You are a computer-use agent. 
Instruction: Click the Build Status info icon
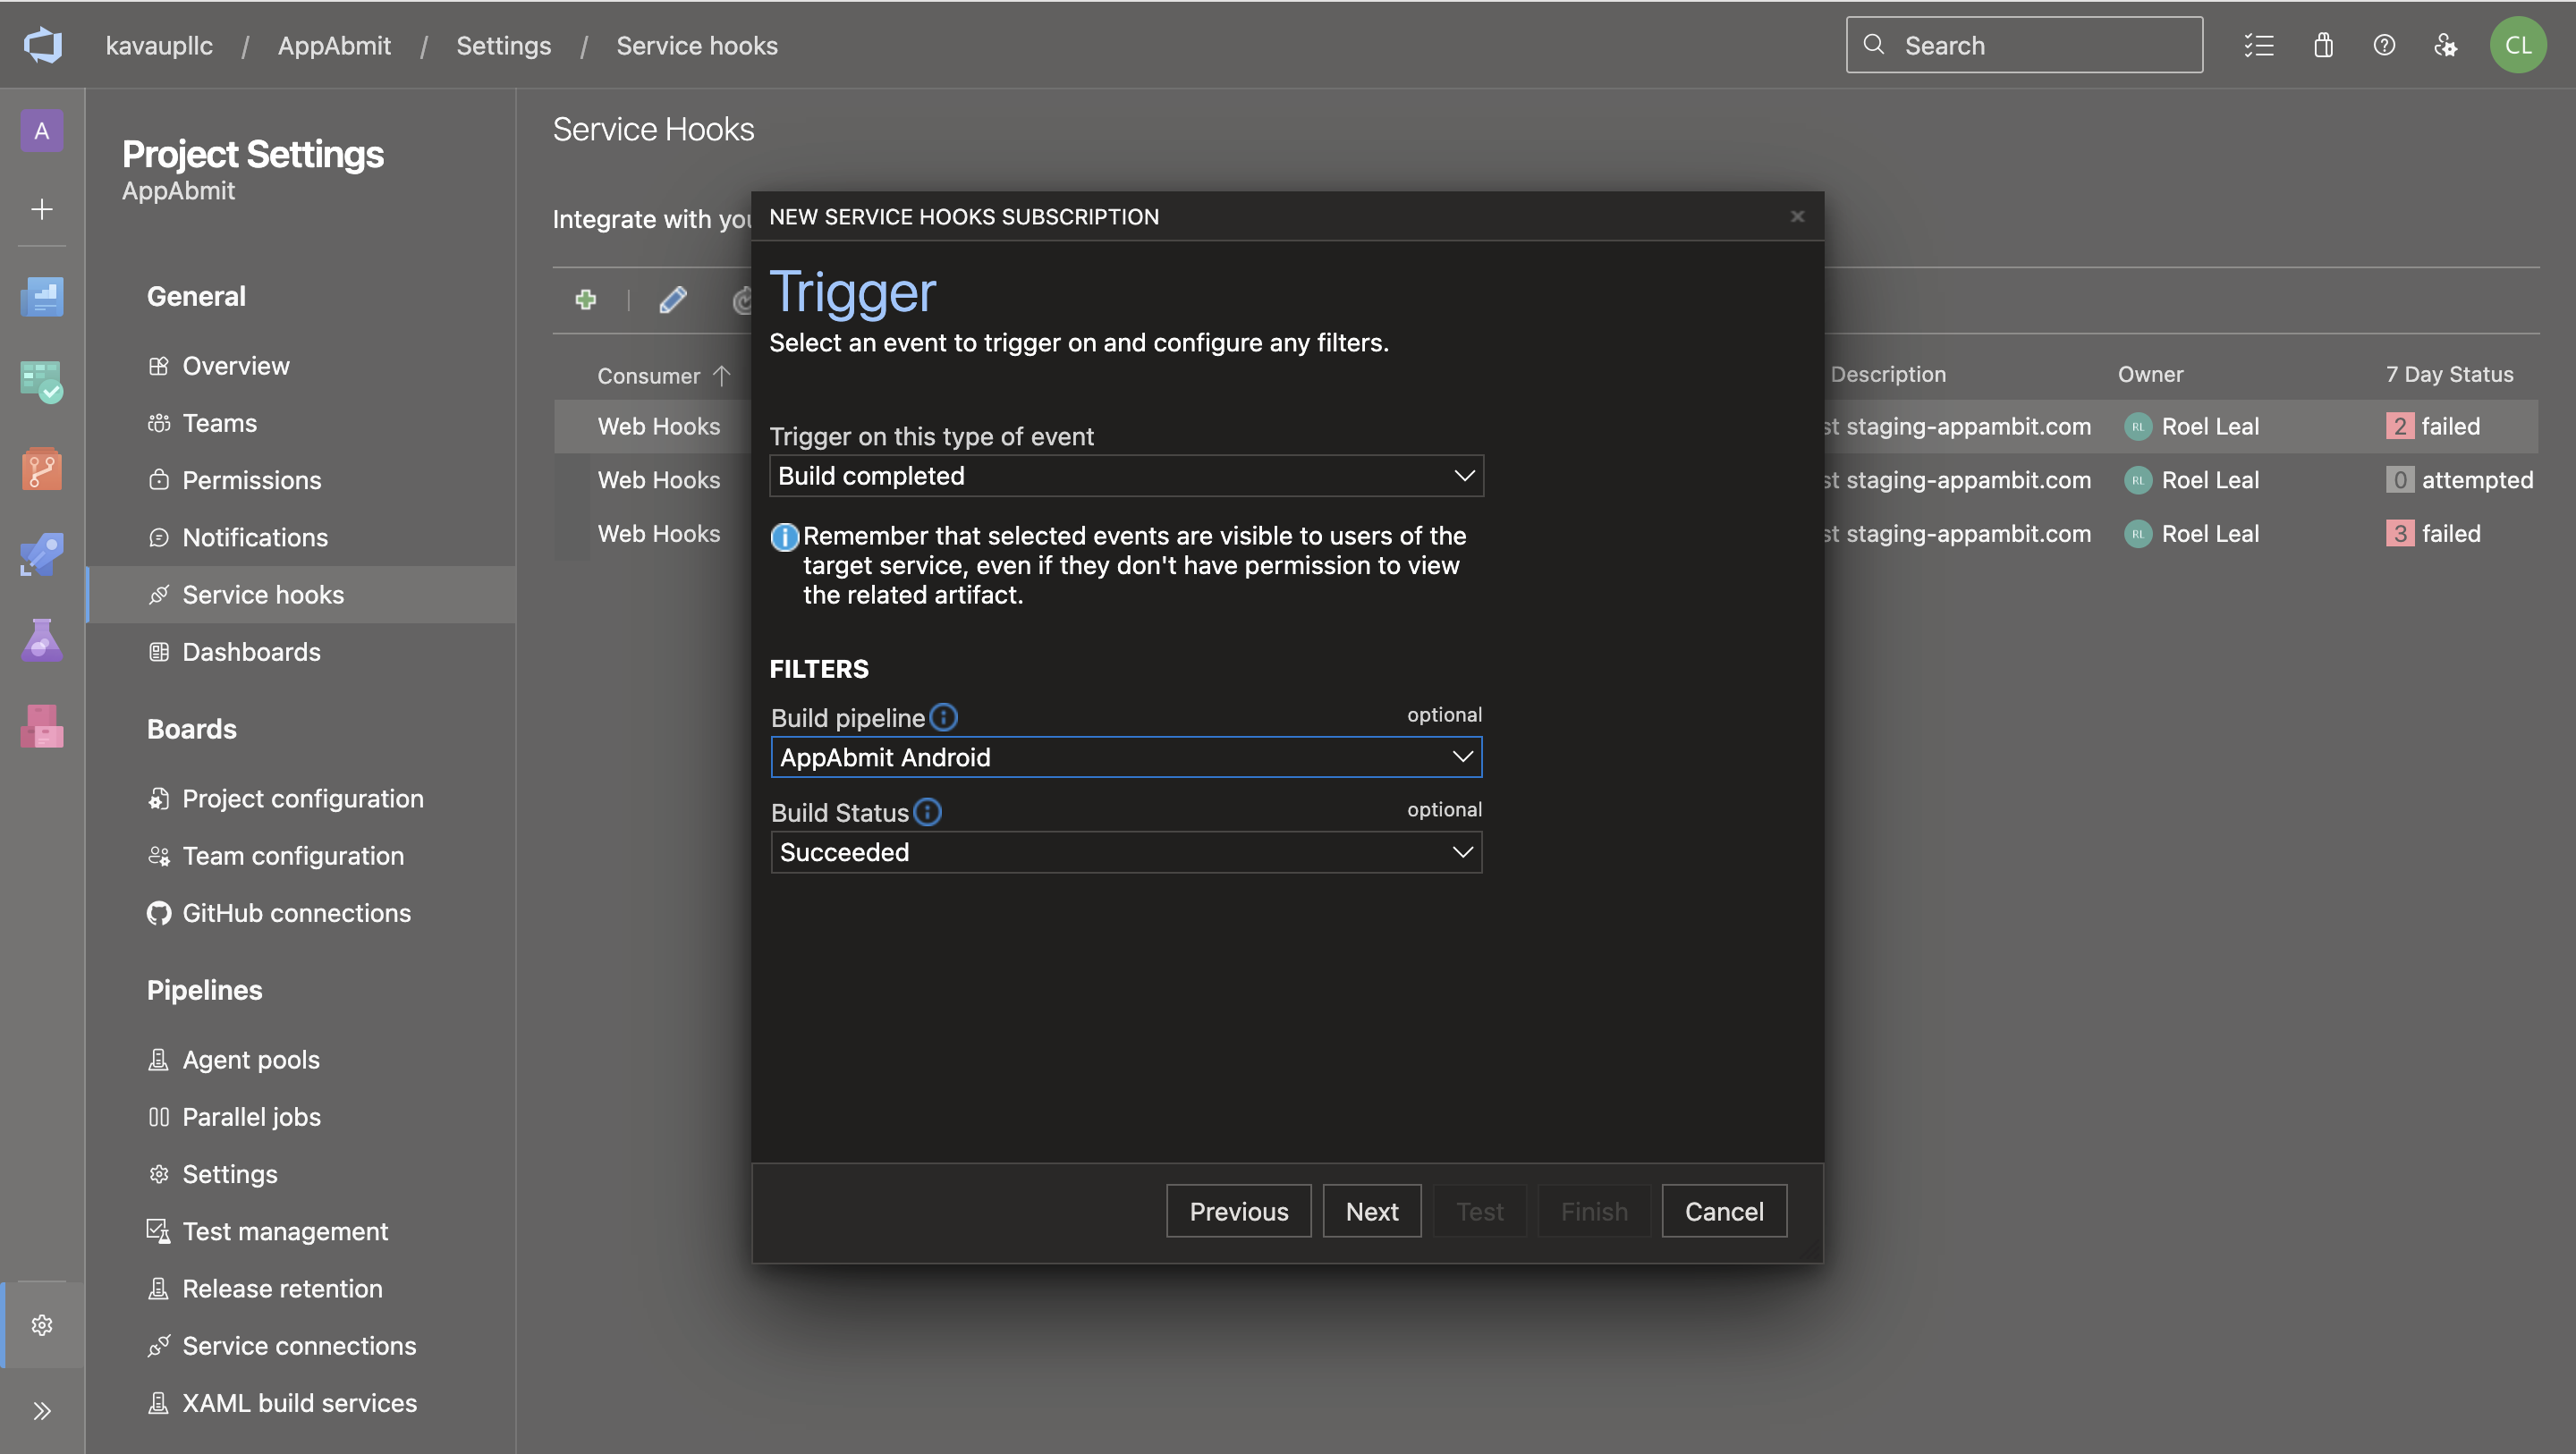[x=928, y=812]
